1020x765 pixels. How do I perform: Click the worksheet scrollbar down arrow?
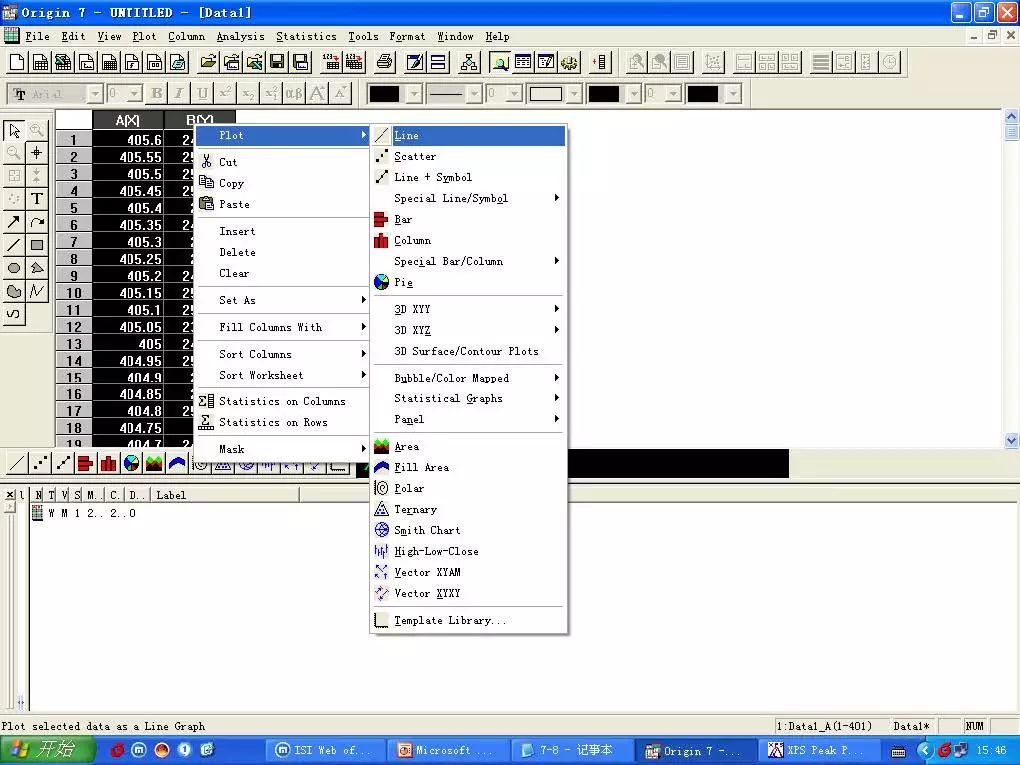pyautogui.click(x=1012, y=440)
